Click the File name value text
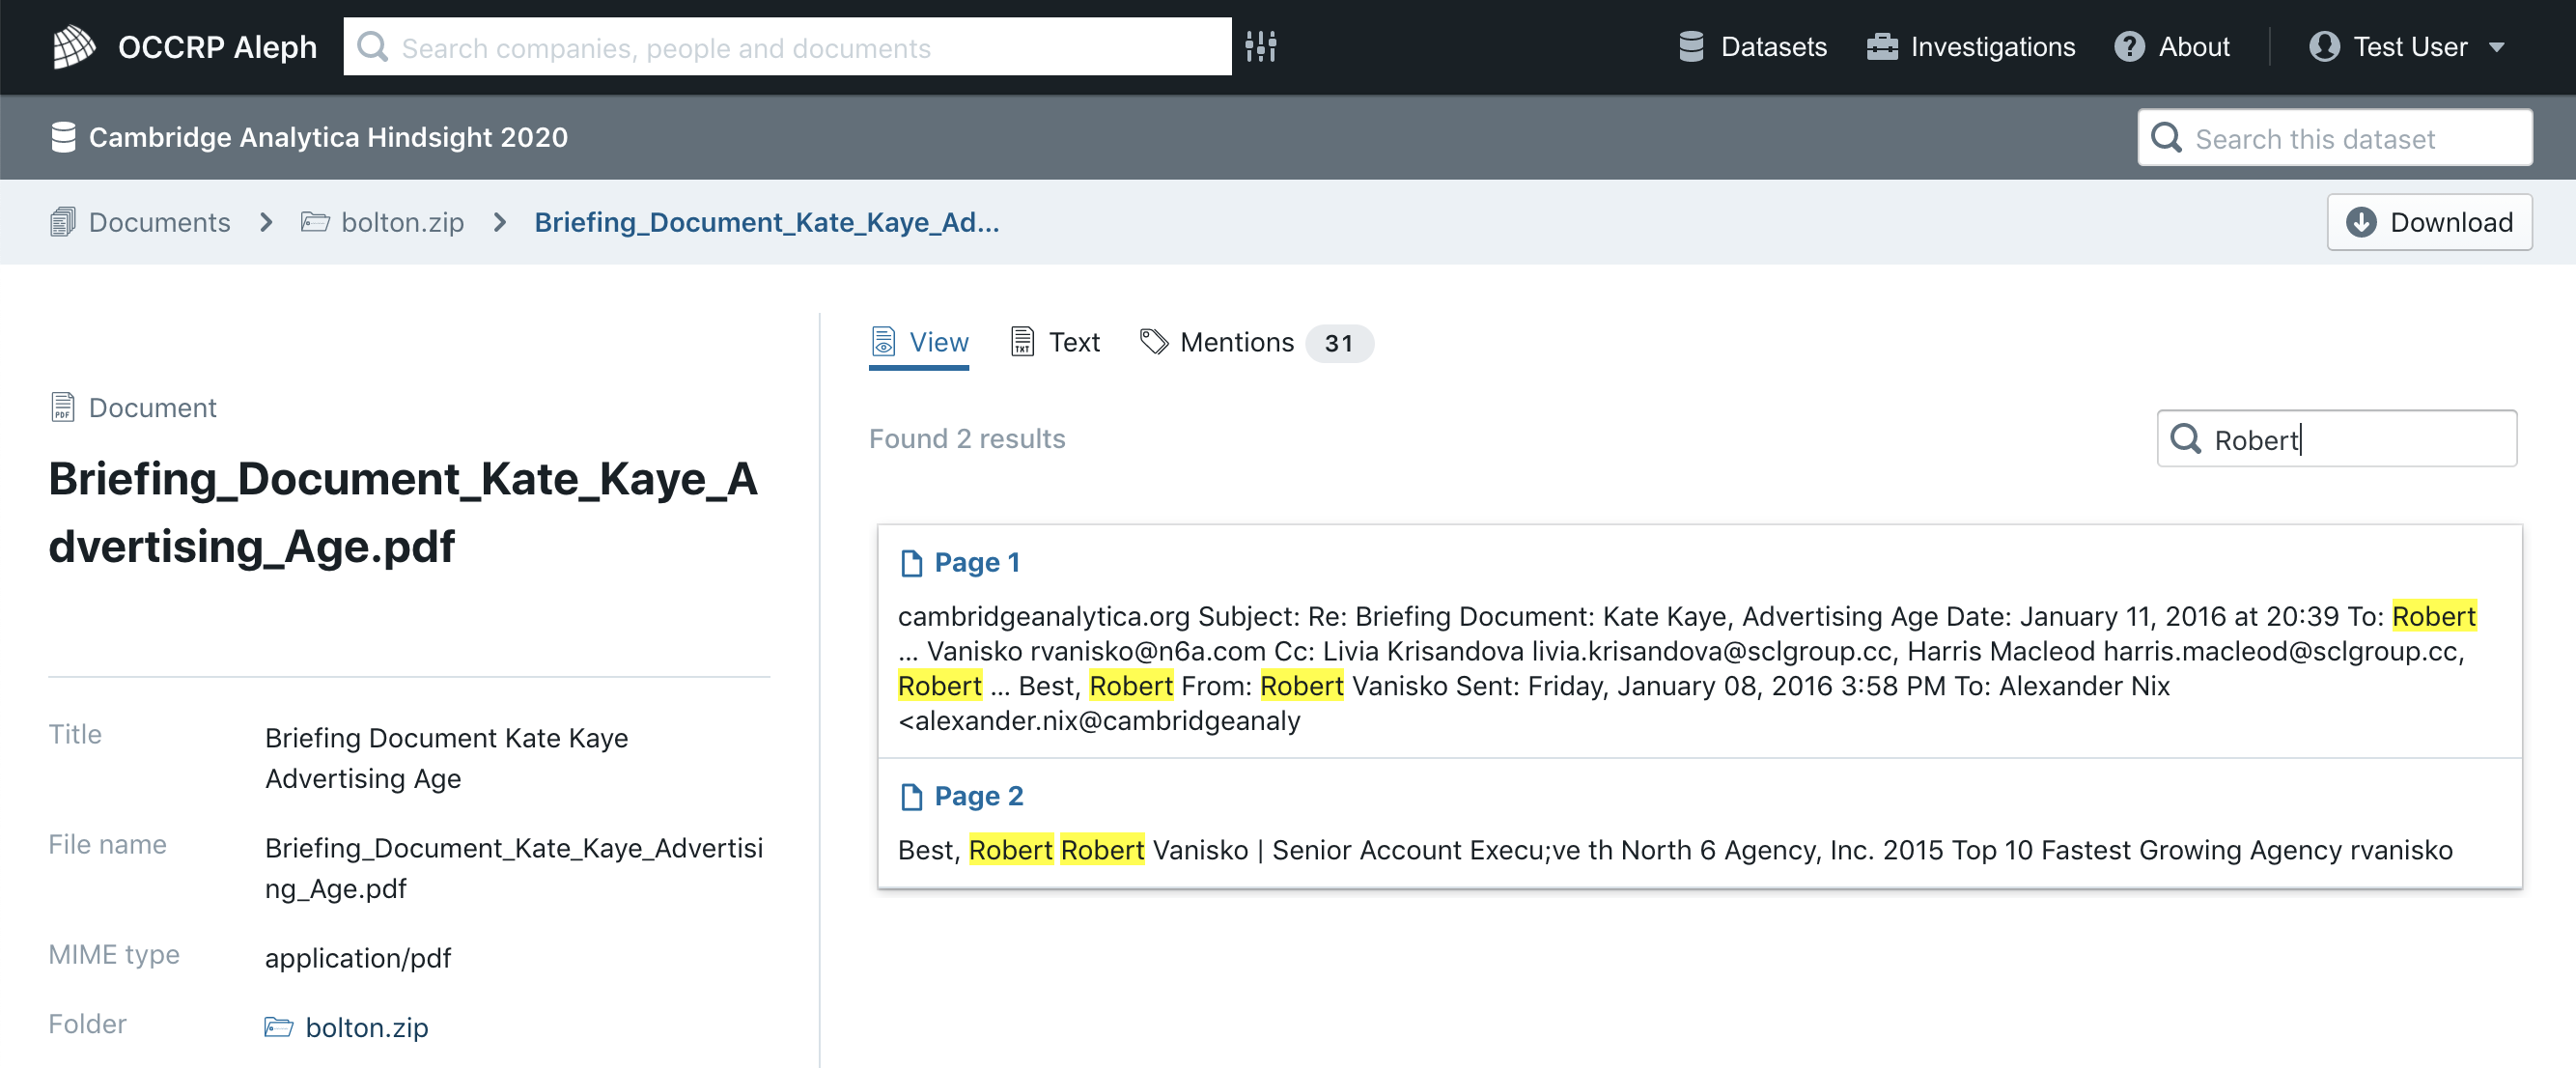 514,868
